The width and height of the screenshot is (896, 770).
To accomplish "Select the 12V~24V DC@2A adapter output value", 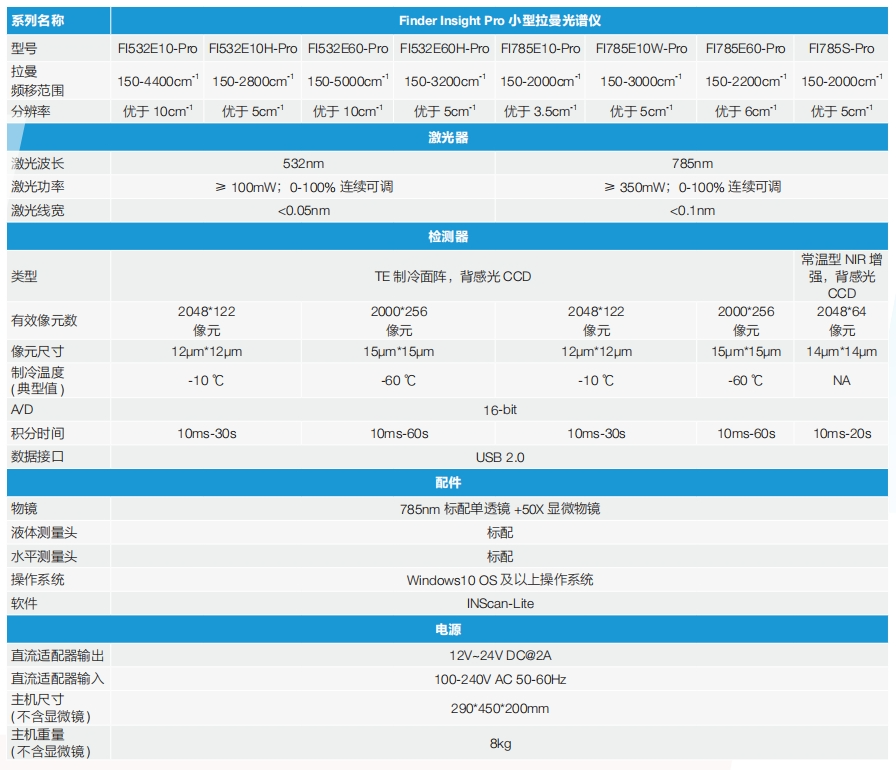I will [499, 655].
